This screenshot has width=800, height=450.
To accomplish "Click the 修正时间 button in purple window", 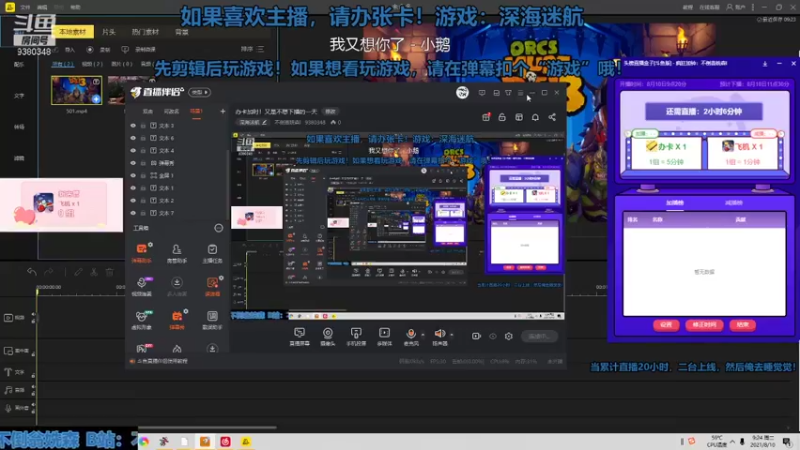I will pyautogui.click(x=704, y=324).
